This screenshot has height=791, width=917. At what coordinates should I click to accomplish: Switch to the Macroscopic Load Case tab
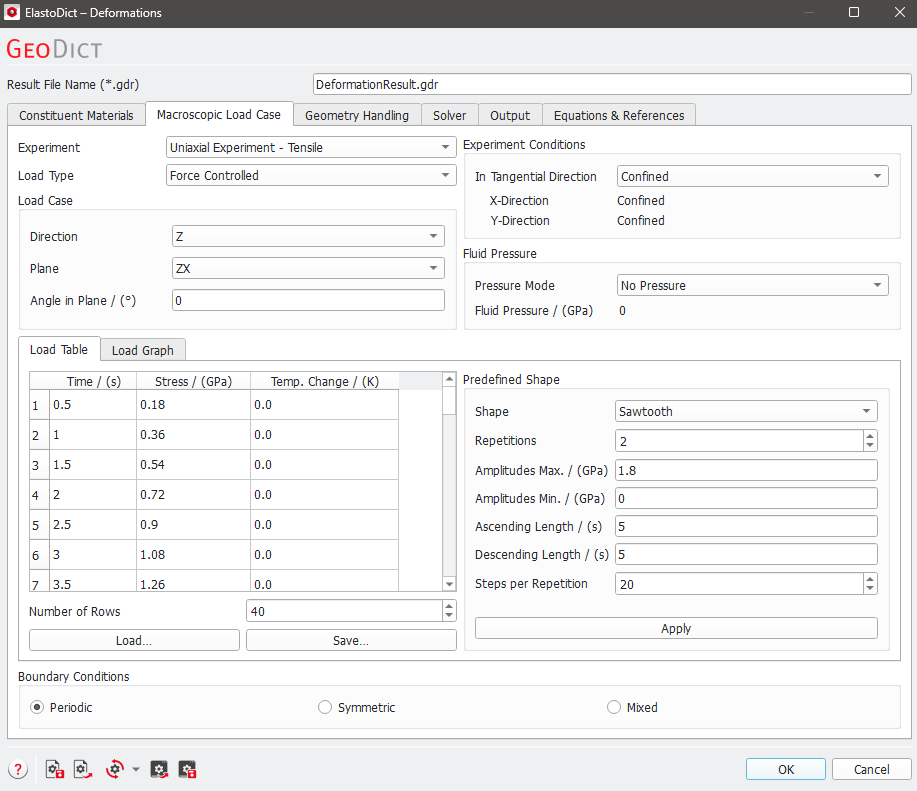(219, 115)
